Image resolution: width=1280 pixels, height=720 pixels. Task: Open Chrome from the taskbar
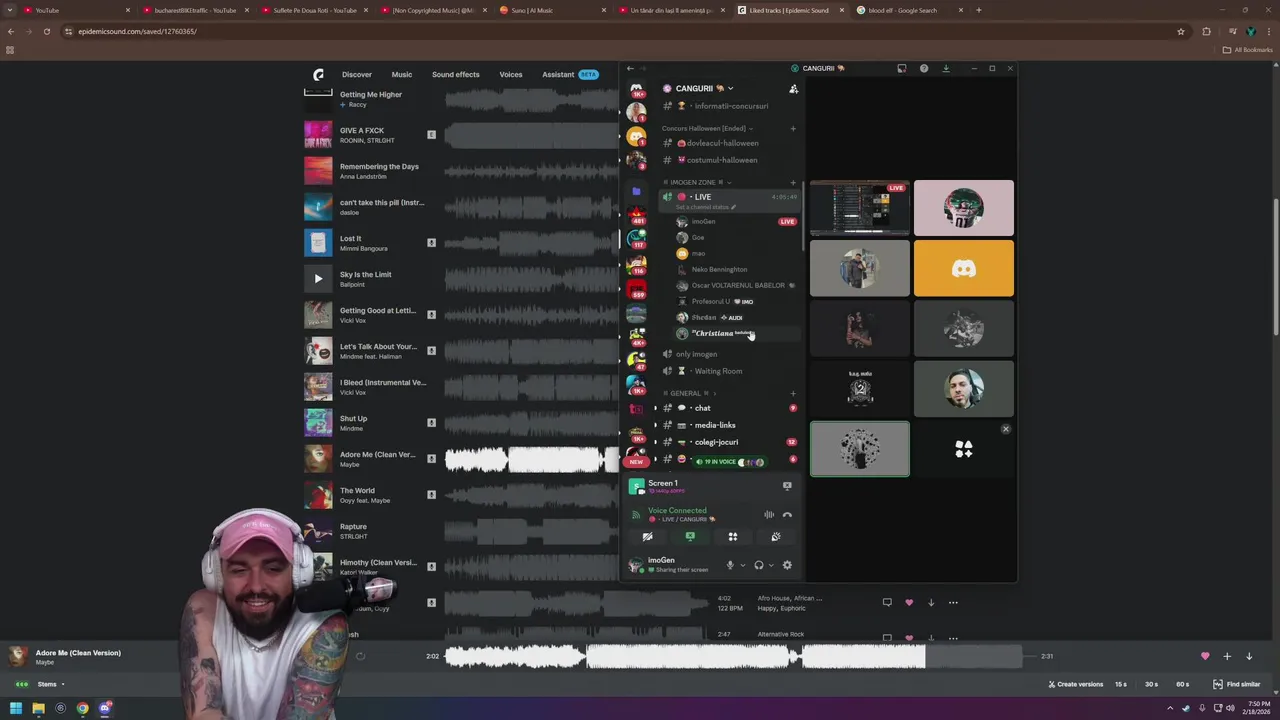coord(82,708)
